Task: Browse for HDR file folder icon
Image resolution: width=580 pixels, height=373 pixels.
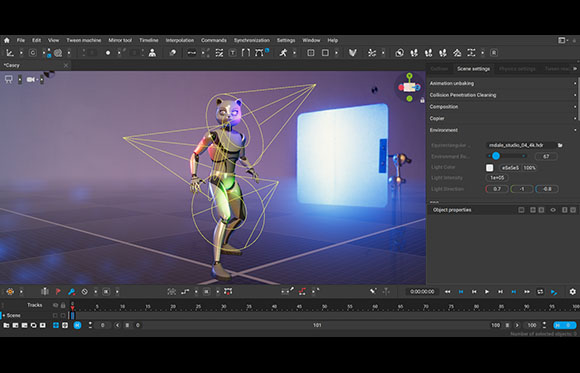Action: (x=560, y=145)
